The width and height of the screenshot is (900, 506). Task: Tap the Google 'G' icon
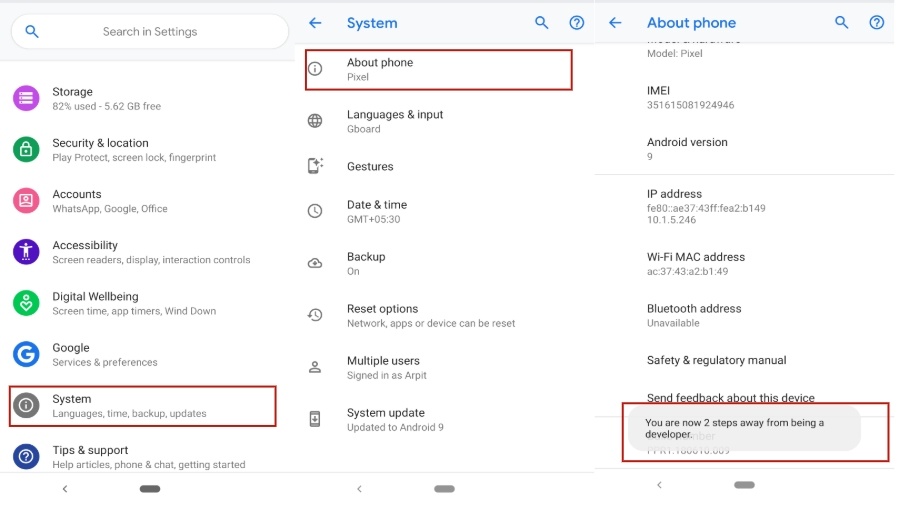[x=26, y=354]
